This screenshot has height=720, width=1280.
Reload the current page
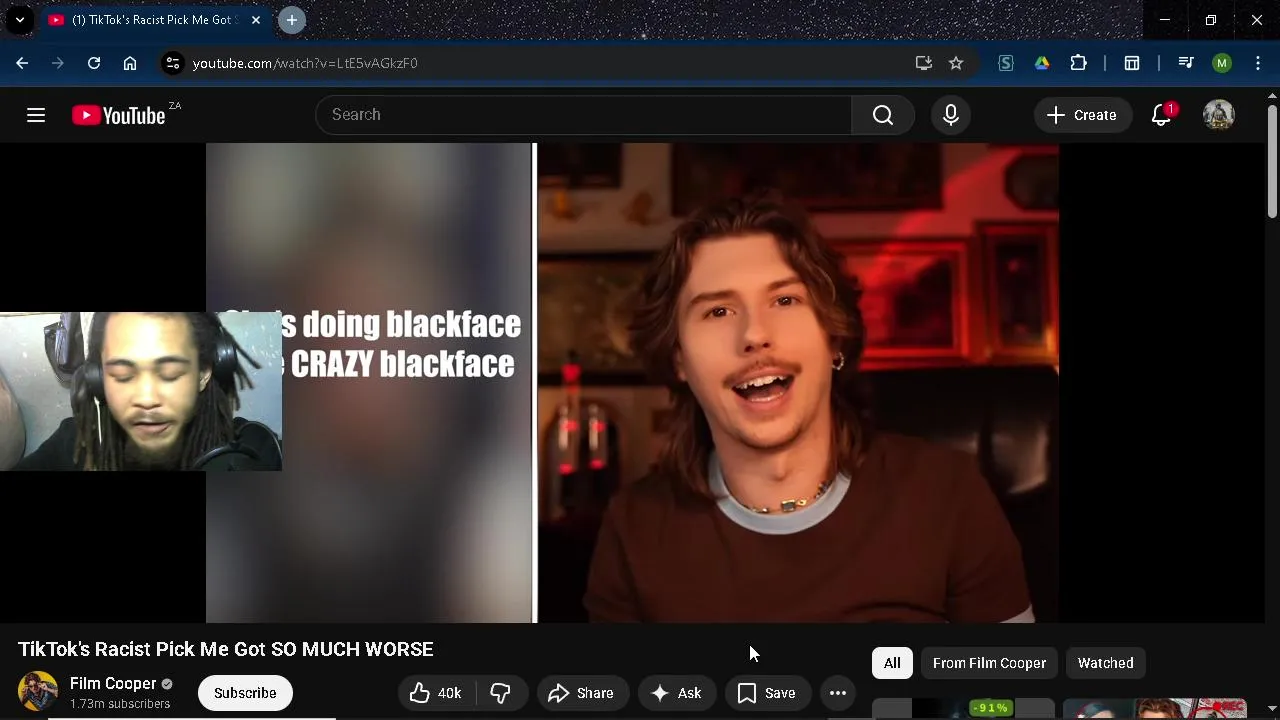pyautogui.click(x=94, y=63)
